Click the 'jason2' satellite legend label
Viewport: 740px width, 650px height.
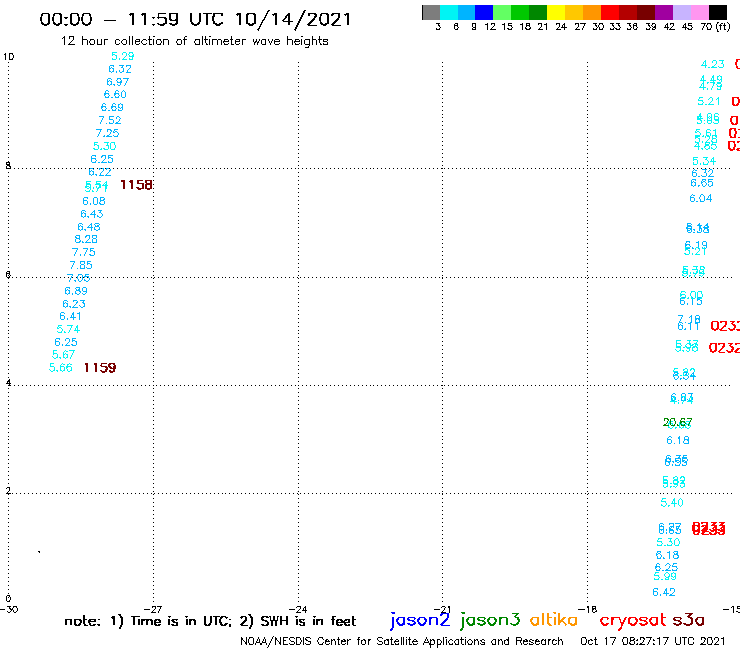420,620
